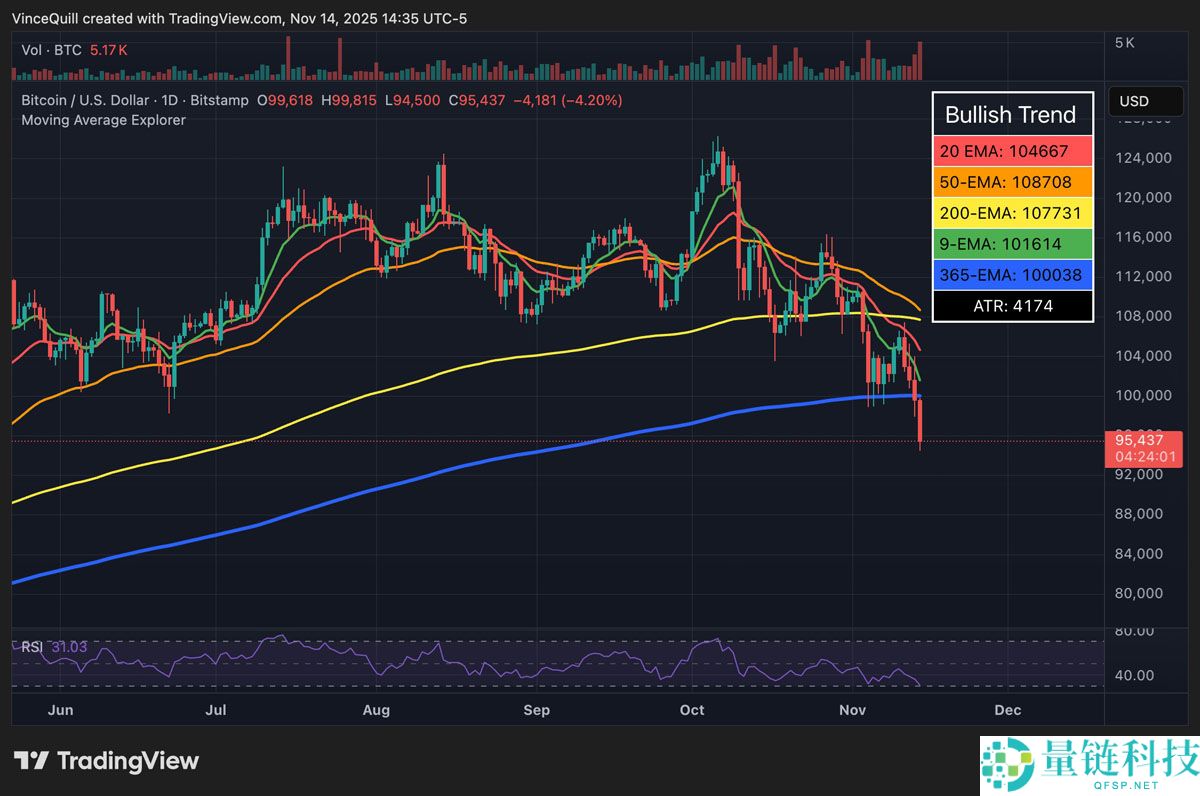This screenshot has width=1200, height=796.
Task: Open the USD currency selector
Action: (1146, 101)
